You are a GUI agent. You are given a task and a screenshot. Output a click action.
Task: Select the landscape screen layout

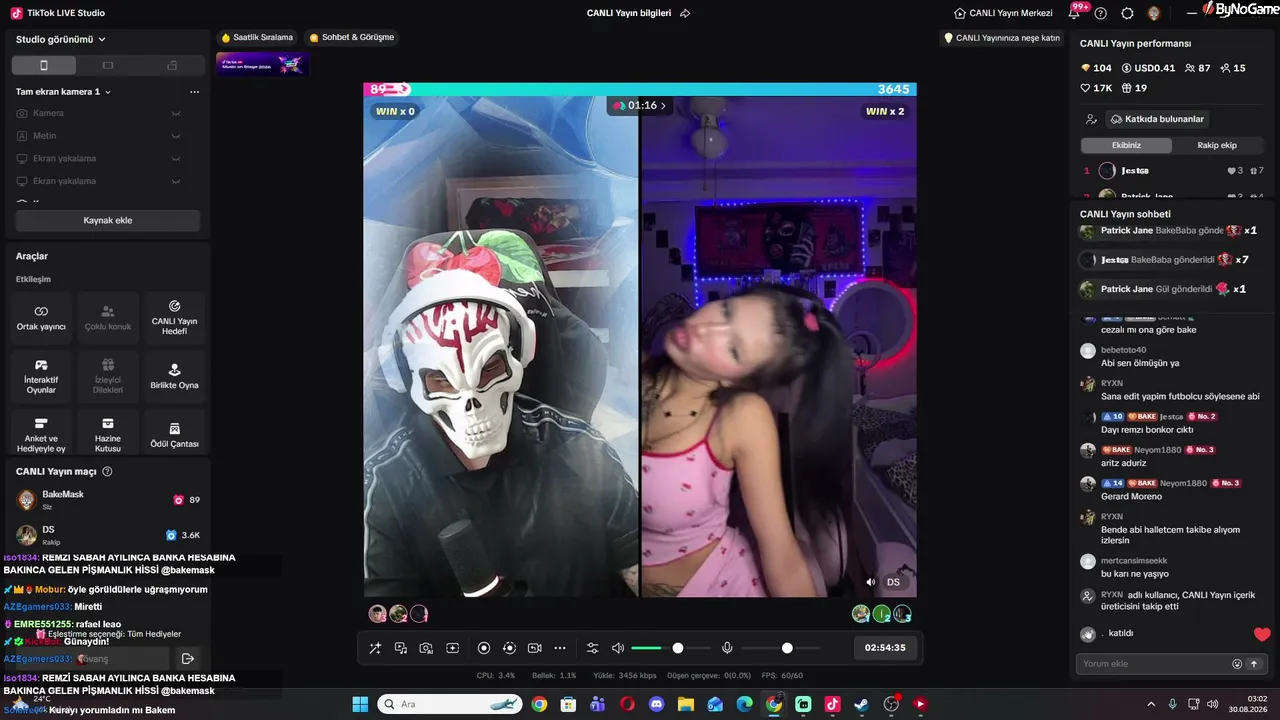click(x=108, y=65)
